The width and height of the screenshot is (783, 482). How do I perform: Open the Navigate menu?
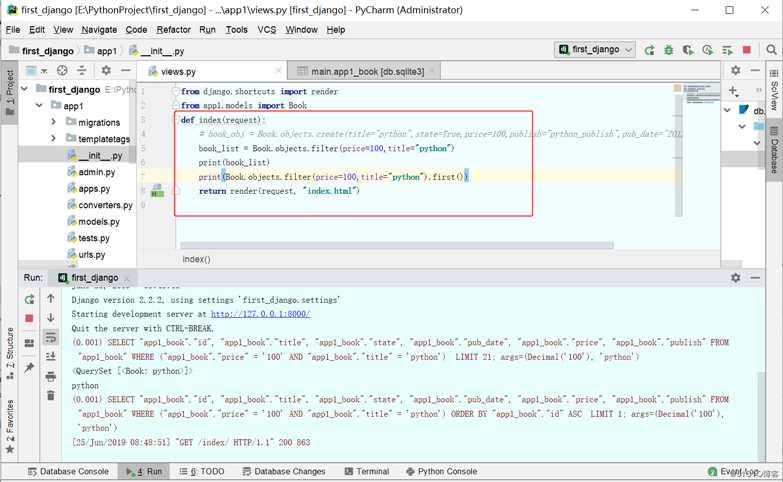tap(99, 29)
